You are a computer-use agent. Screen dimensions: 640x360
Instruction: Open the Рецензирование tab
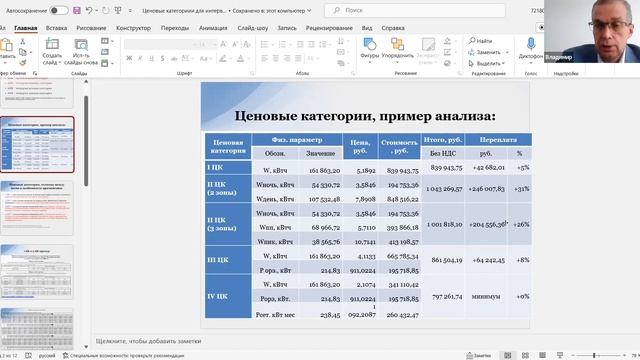tap(329, 28)
